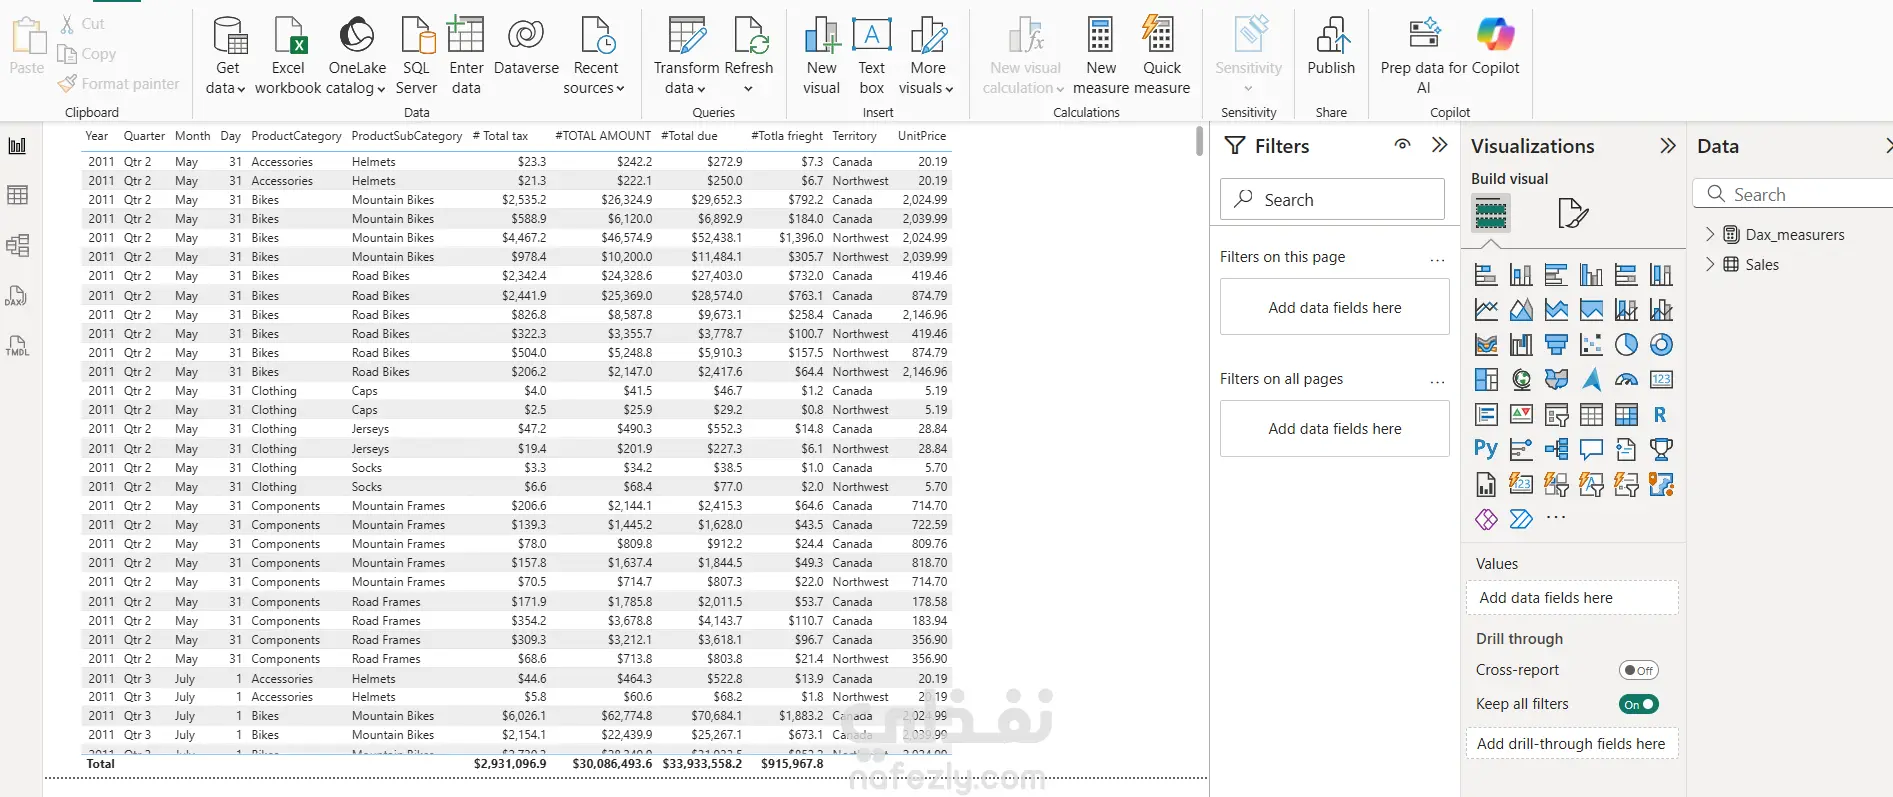Image resolution: width=1893 pixels, height=797 pixels.
Task: Toggle Keep all filters switch
Action: point(1638,704)
